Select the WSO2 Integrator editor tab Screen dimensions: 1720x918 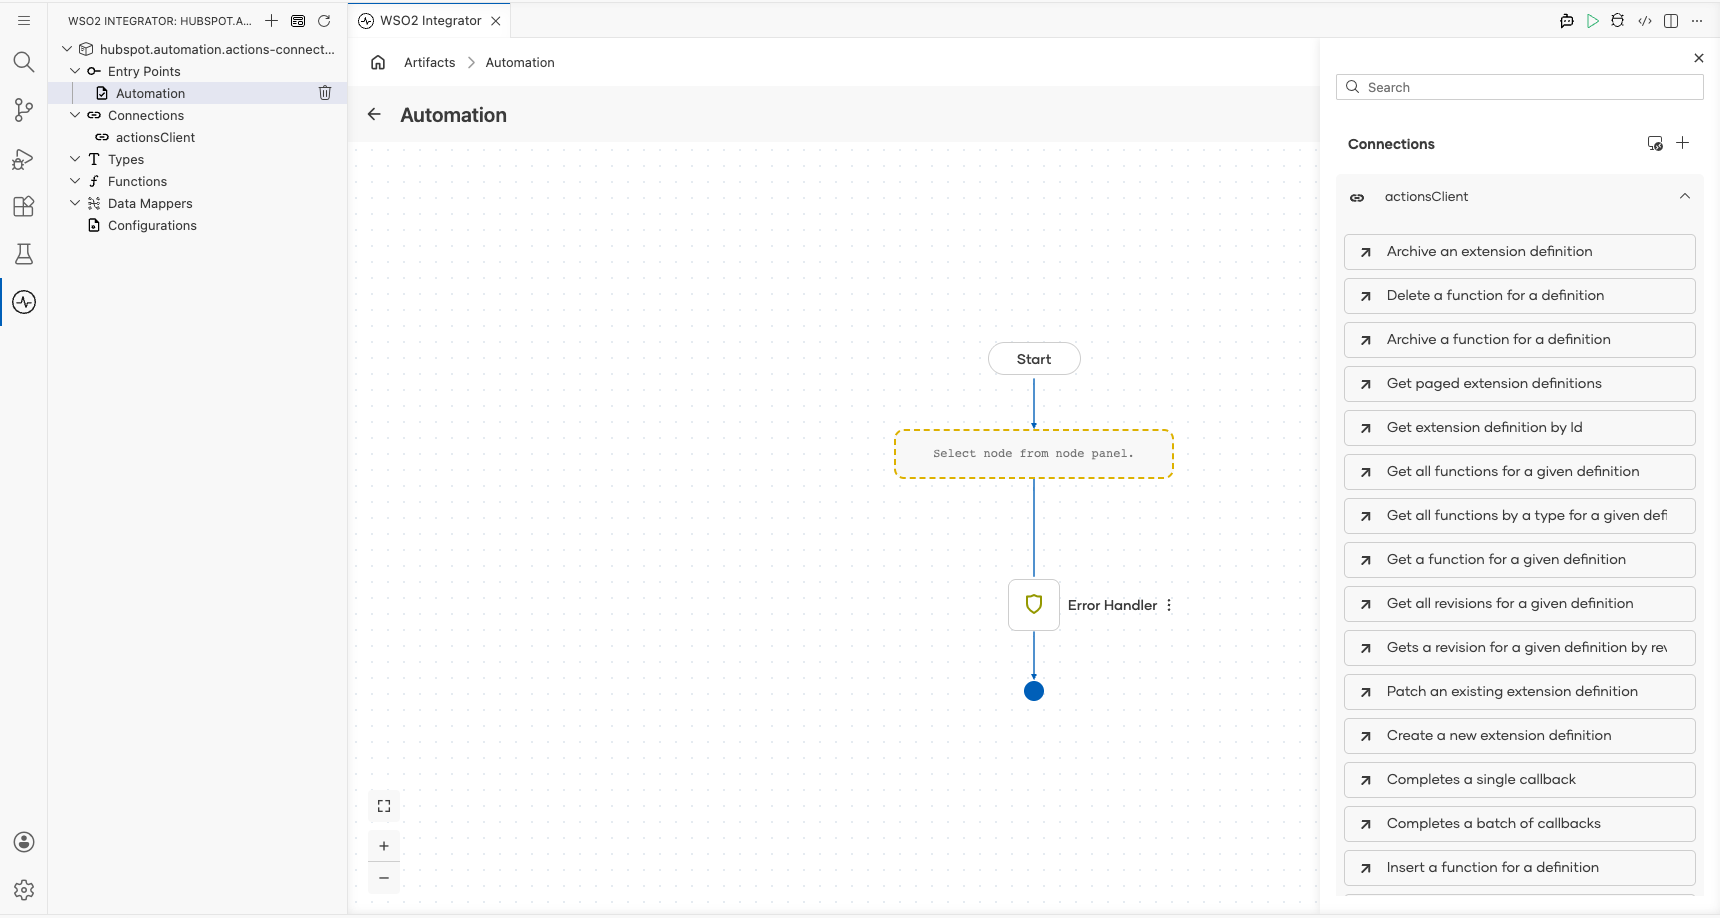430,20
